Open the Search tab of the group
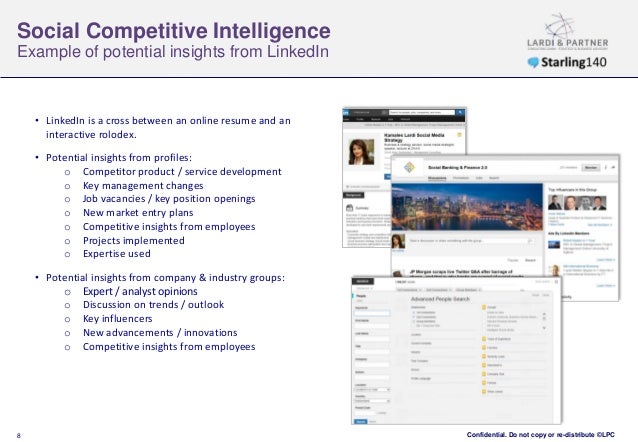 point(494,178)
